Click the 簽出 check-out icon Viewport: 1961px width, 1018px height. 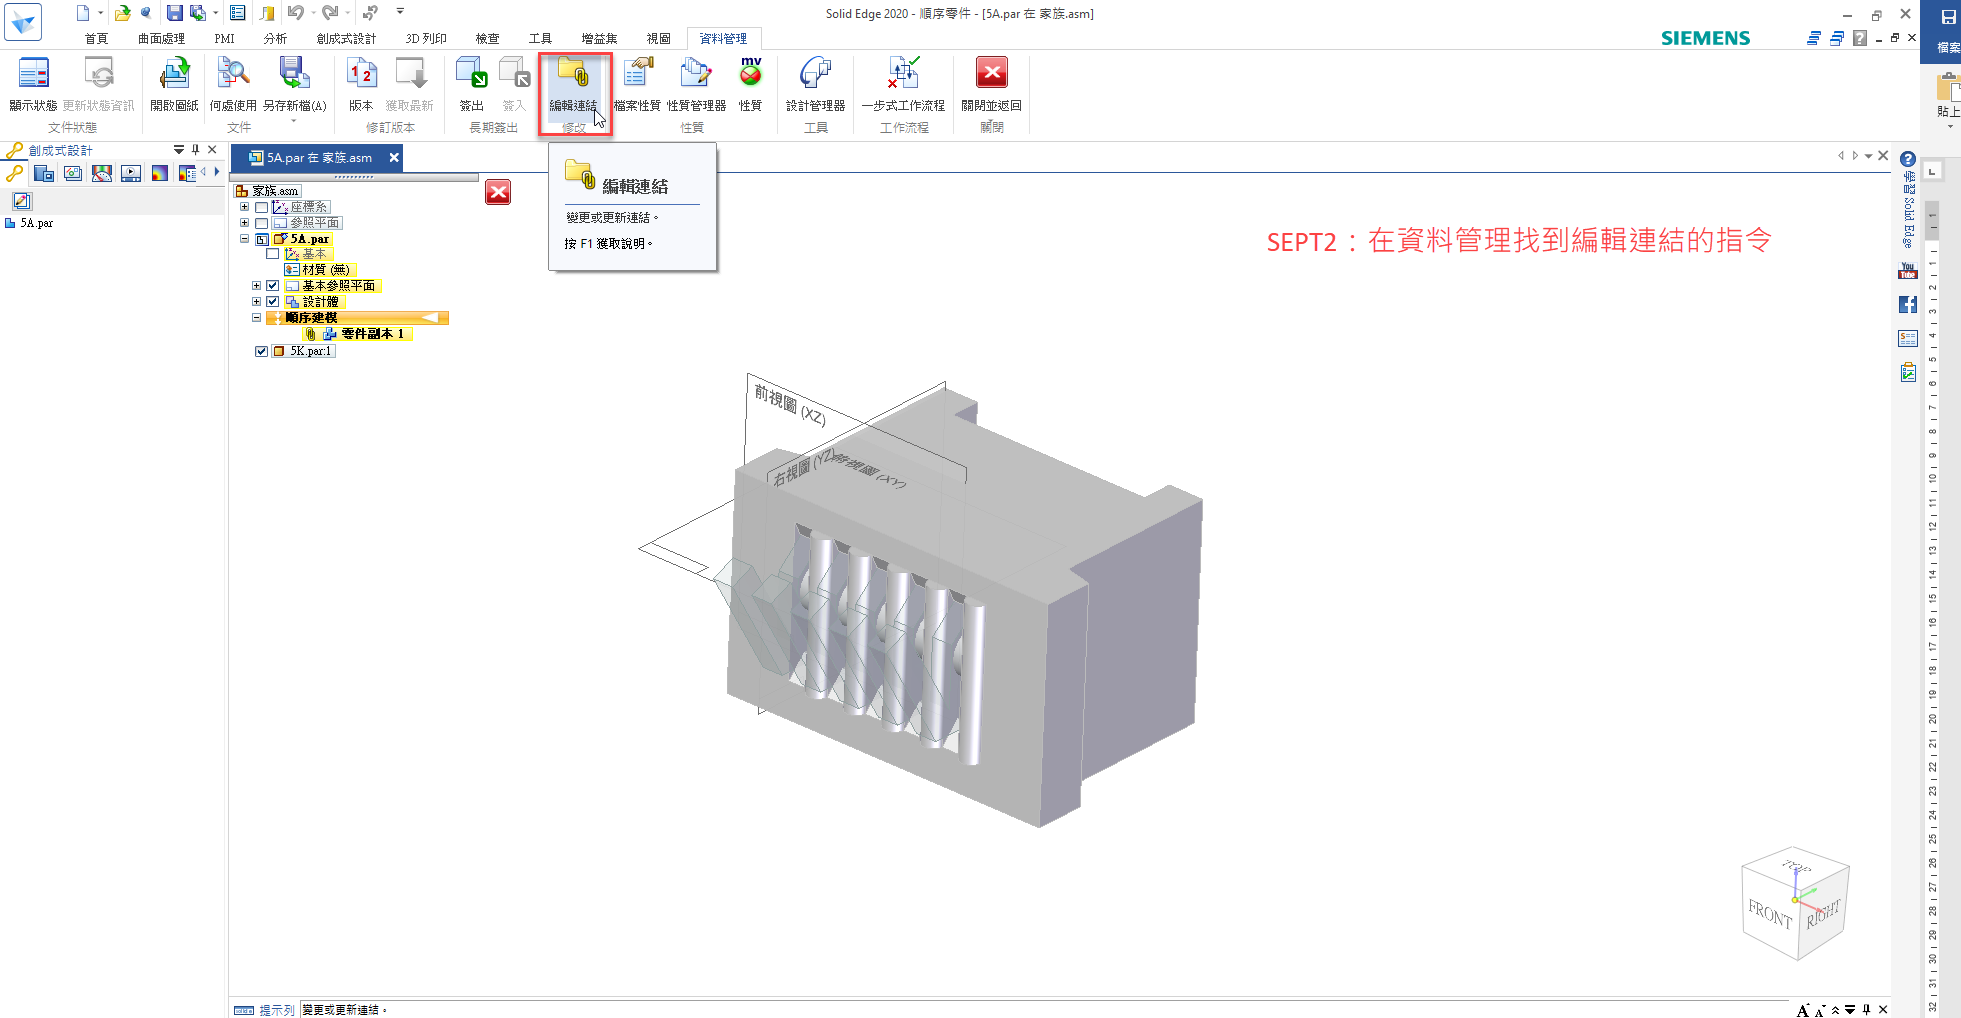pos(471,74)
